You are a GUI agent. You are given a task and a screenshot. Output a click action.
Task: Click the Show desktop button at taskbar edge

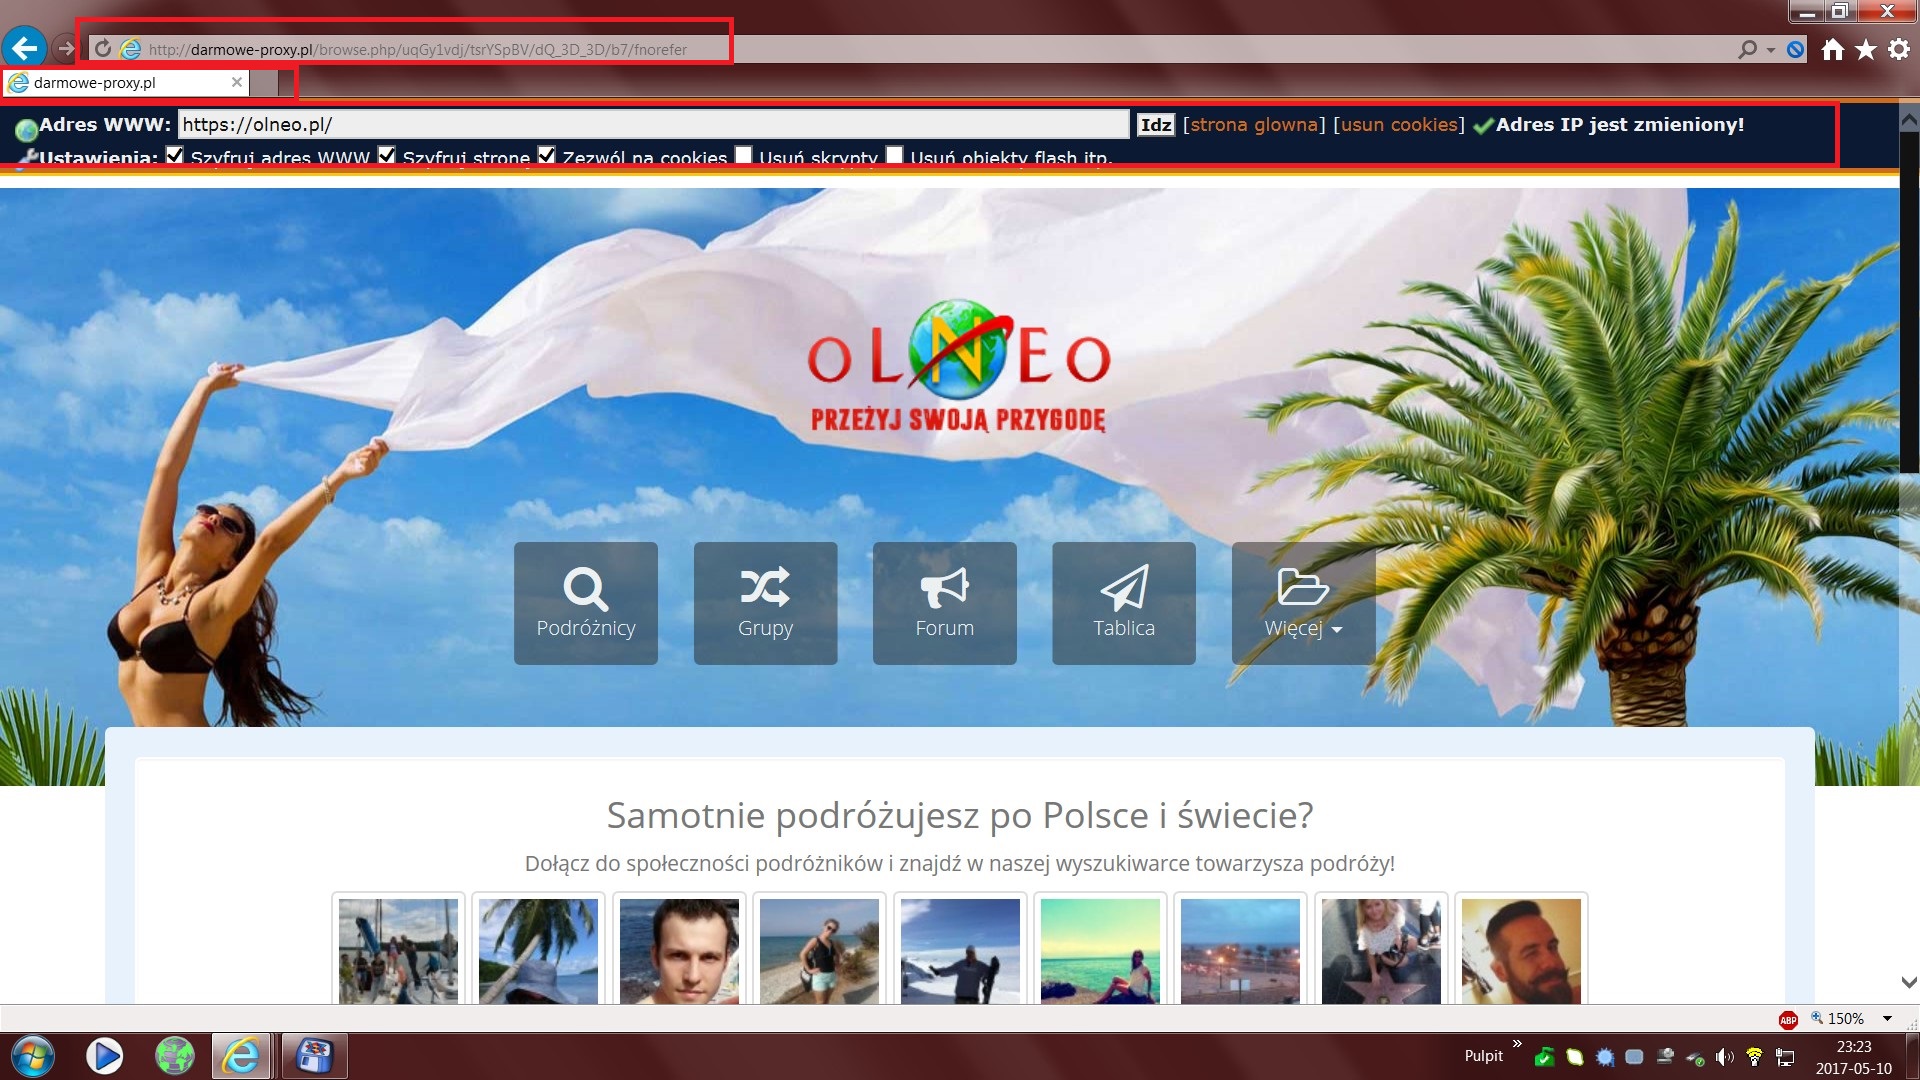pos(1912,1057)
